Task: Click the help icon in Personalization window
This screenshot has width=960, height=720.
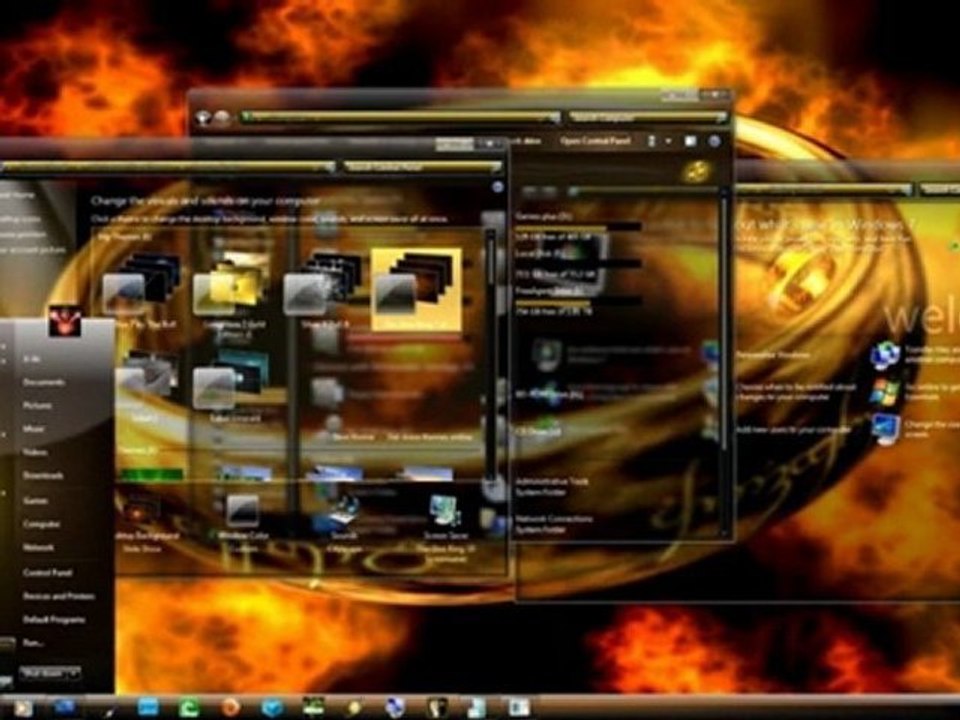Action: coord(498,187)
